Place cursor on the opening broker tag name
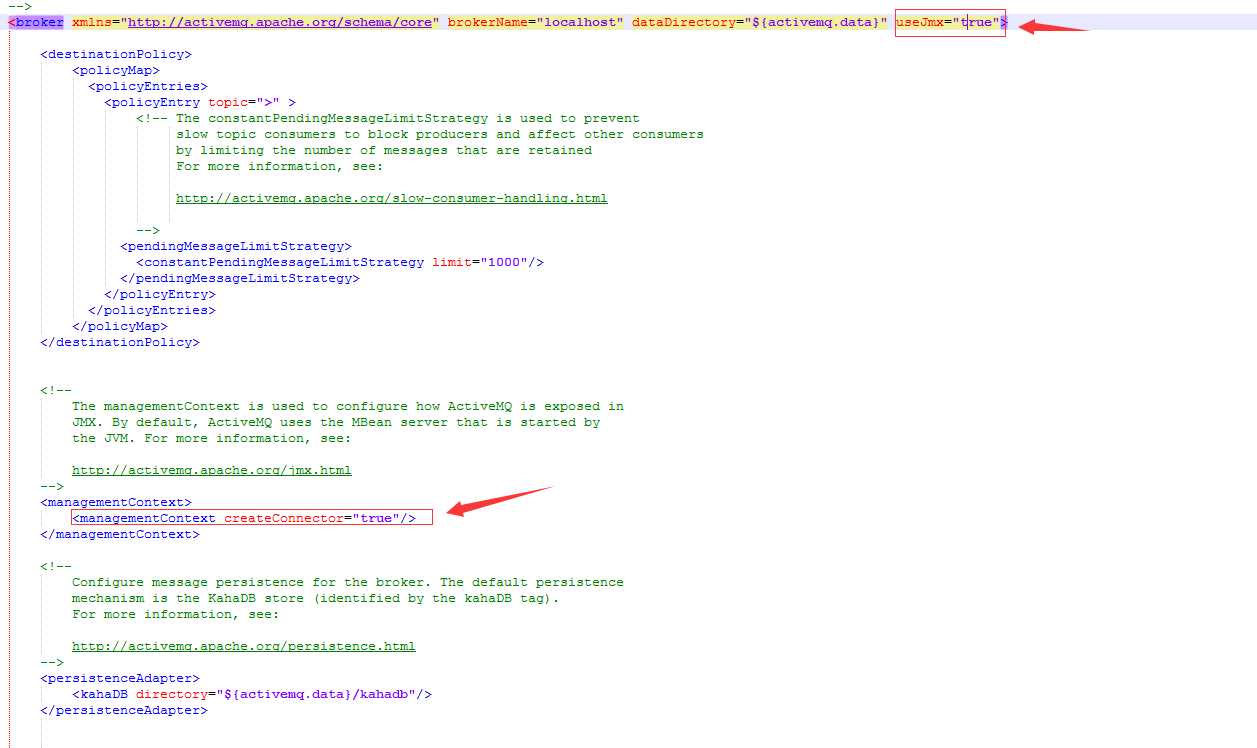The image size is (1257, 748). coord(40,22)
